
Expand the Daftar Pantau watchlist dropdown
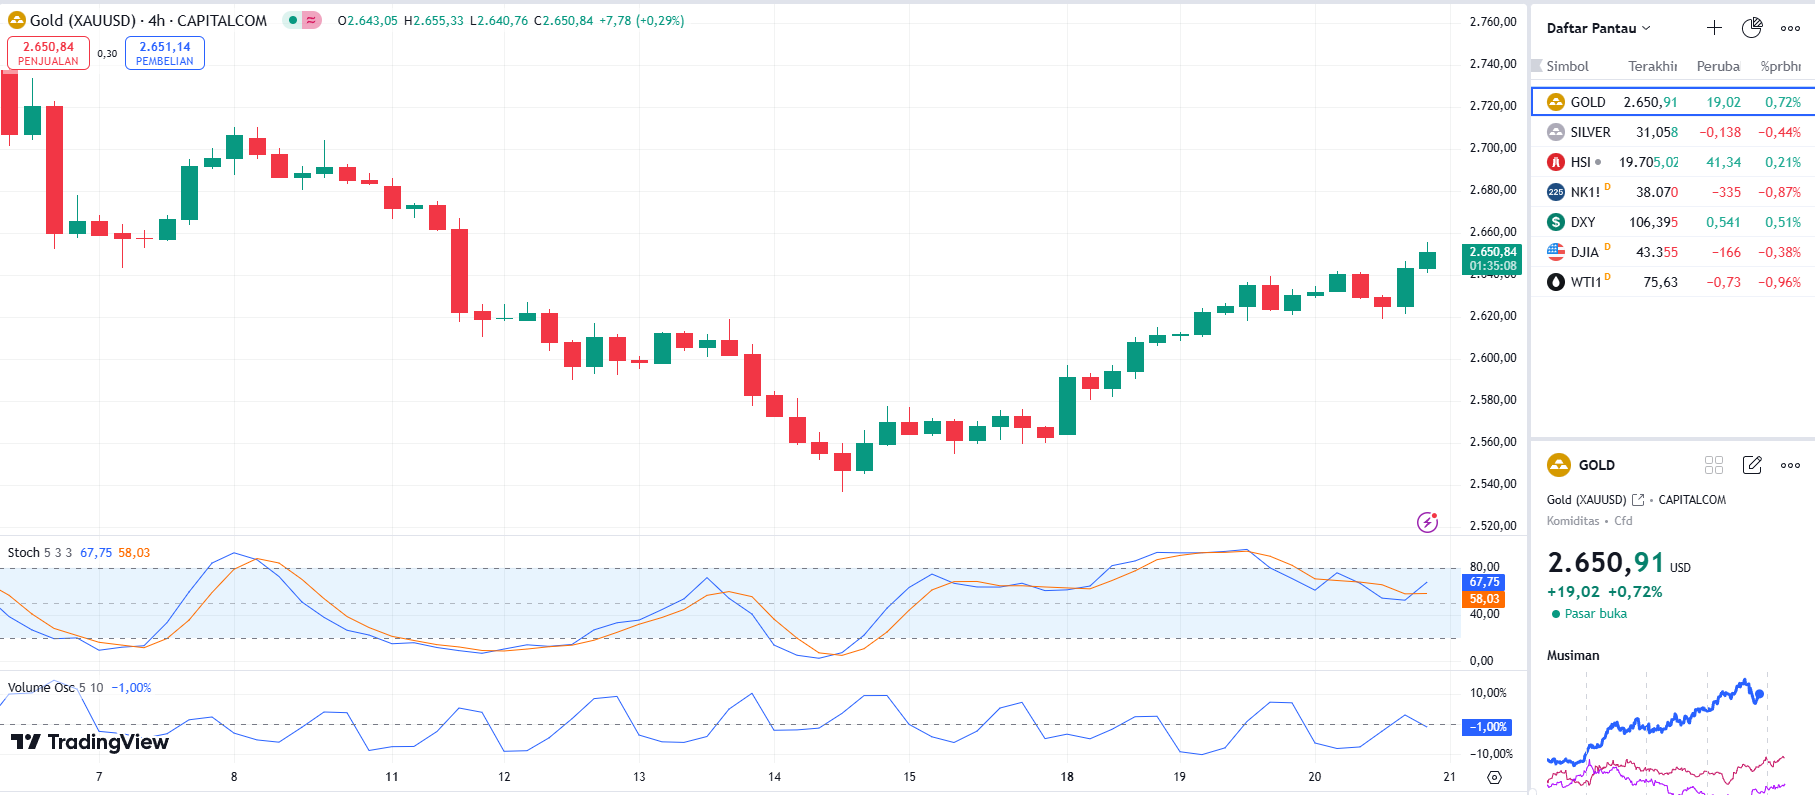click(x=1598, y=28)
